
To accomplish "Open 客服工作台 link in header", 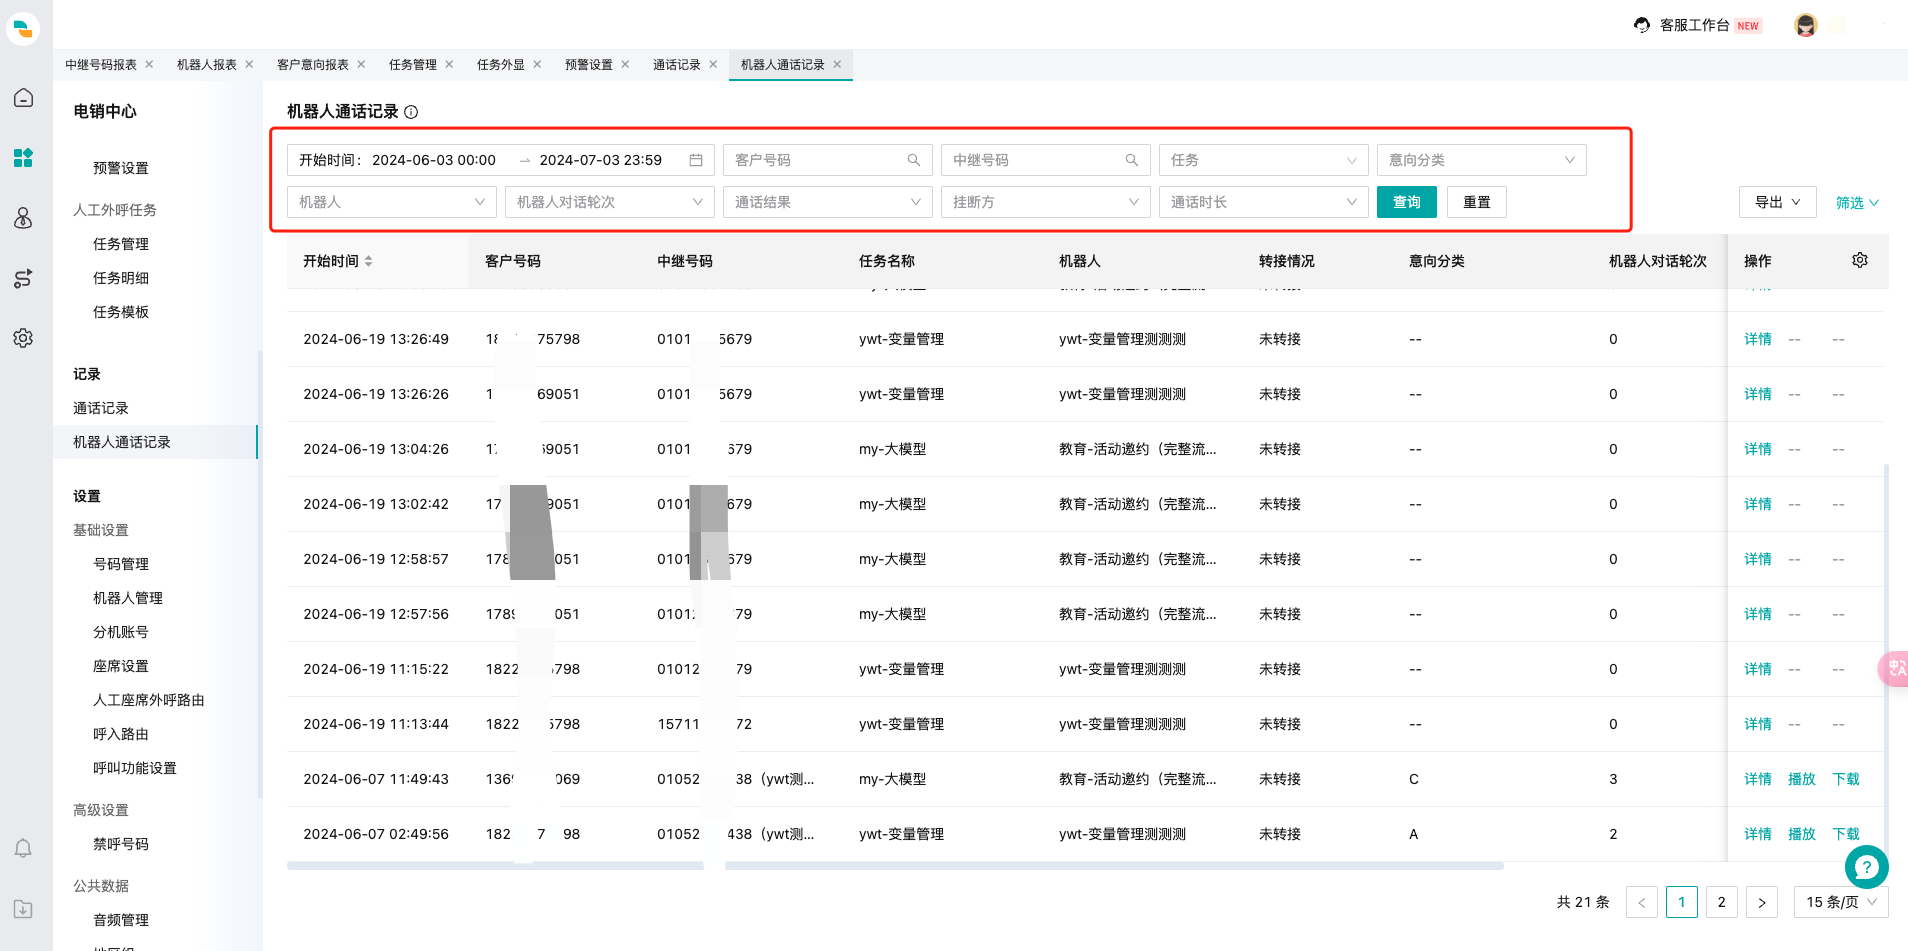I will (1695, 25).
